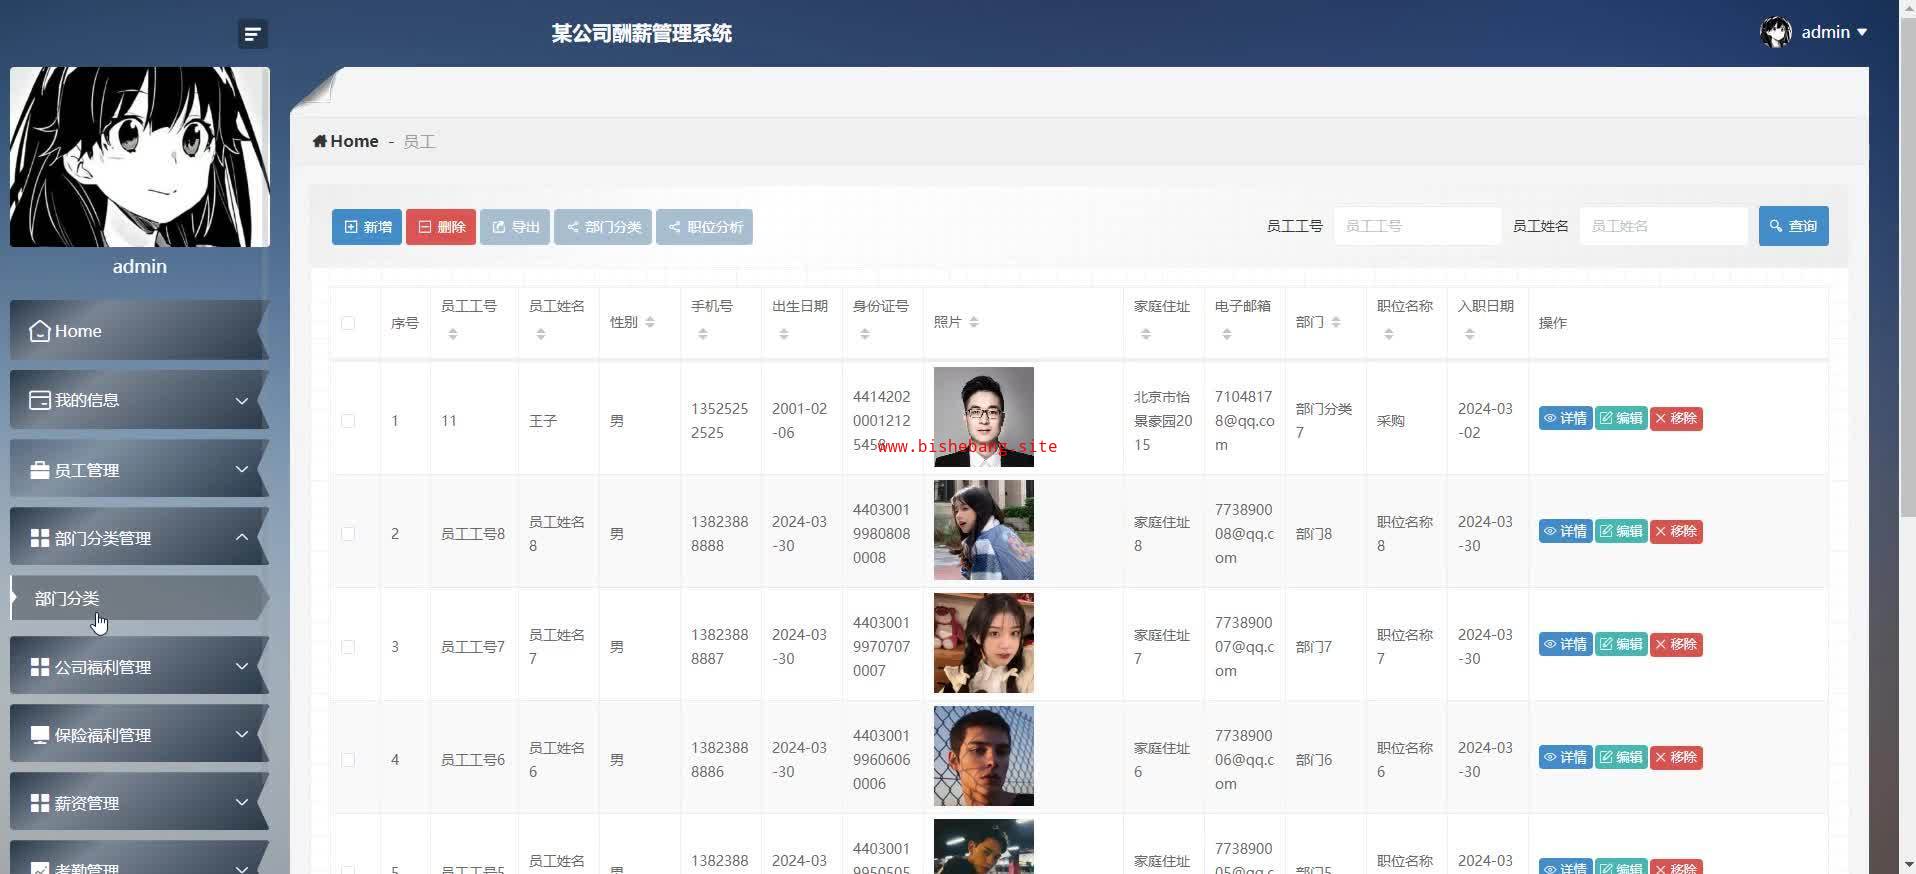Screen dimensions: 1916x874
Task: Sort by 照片 column sort arrows
Action: [974, 322]
